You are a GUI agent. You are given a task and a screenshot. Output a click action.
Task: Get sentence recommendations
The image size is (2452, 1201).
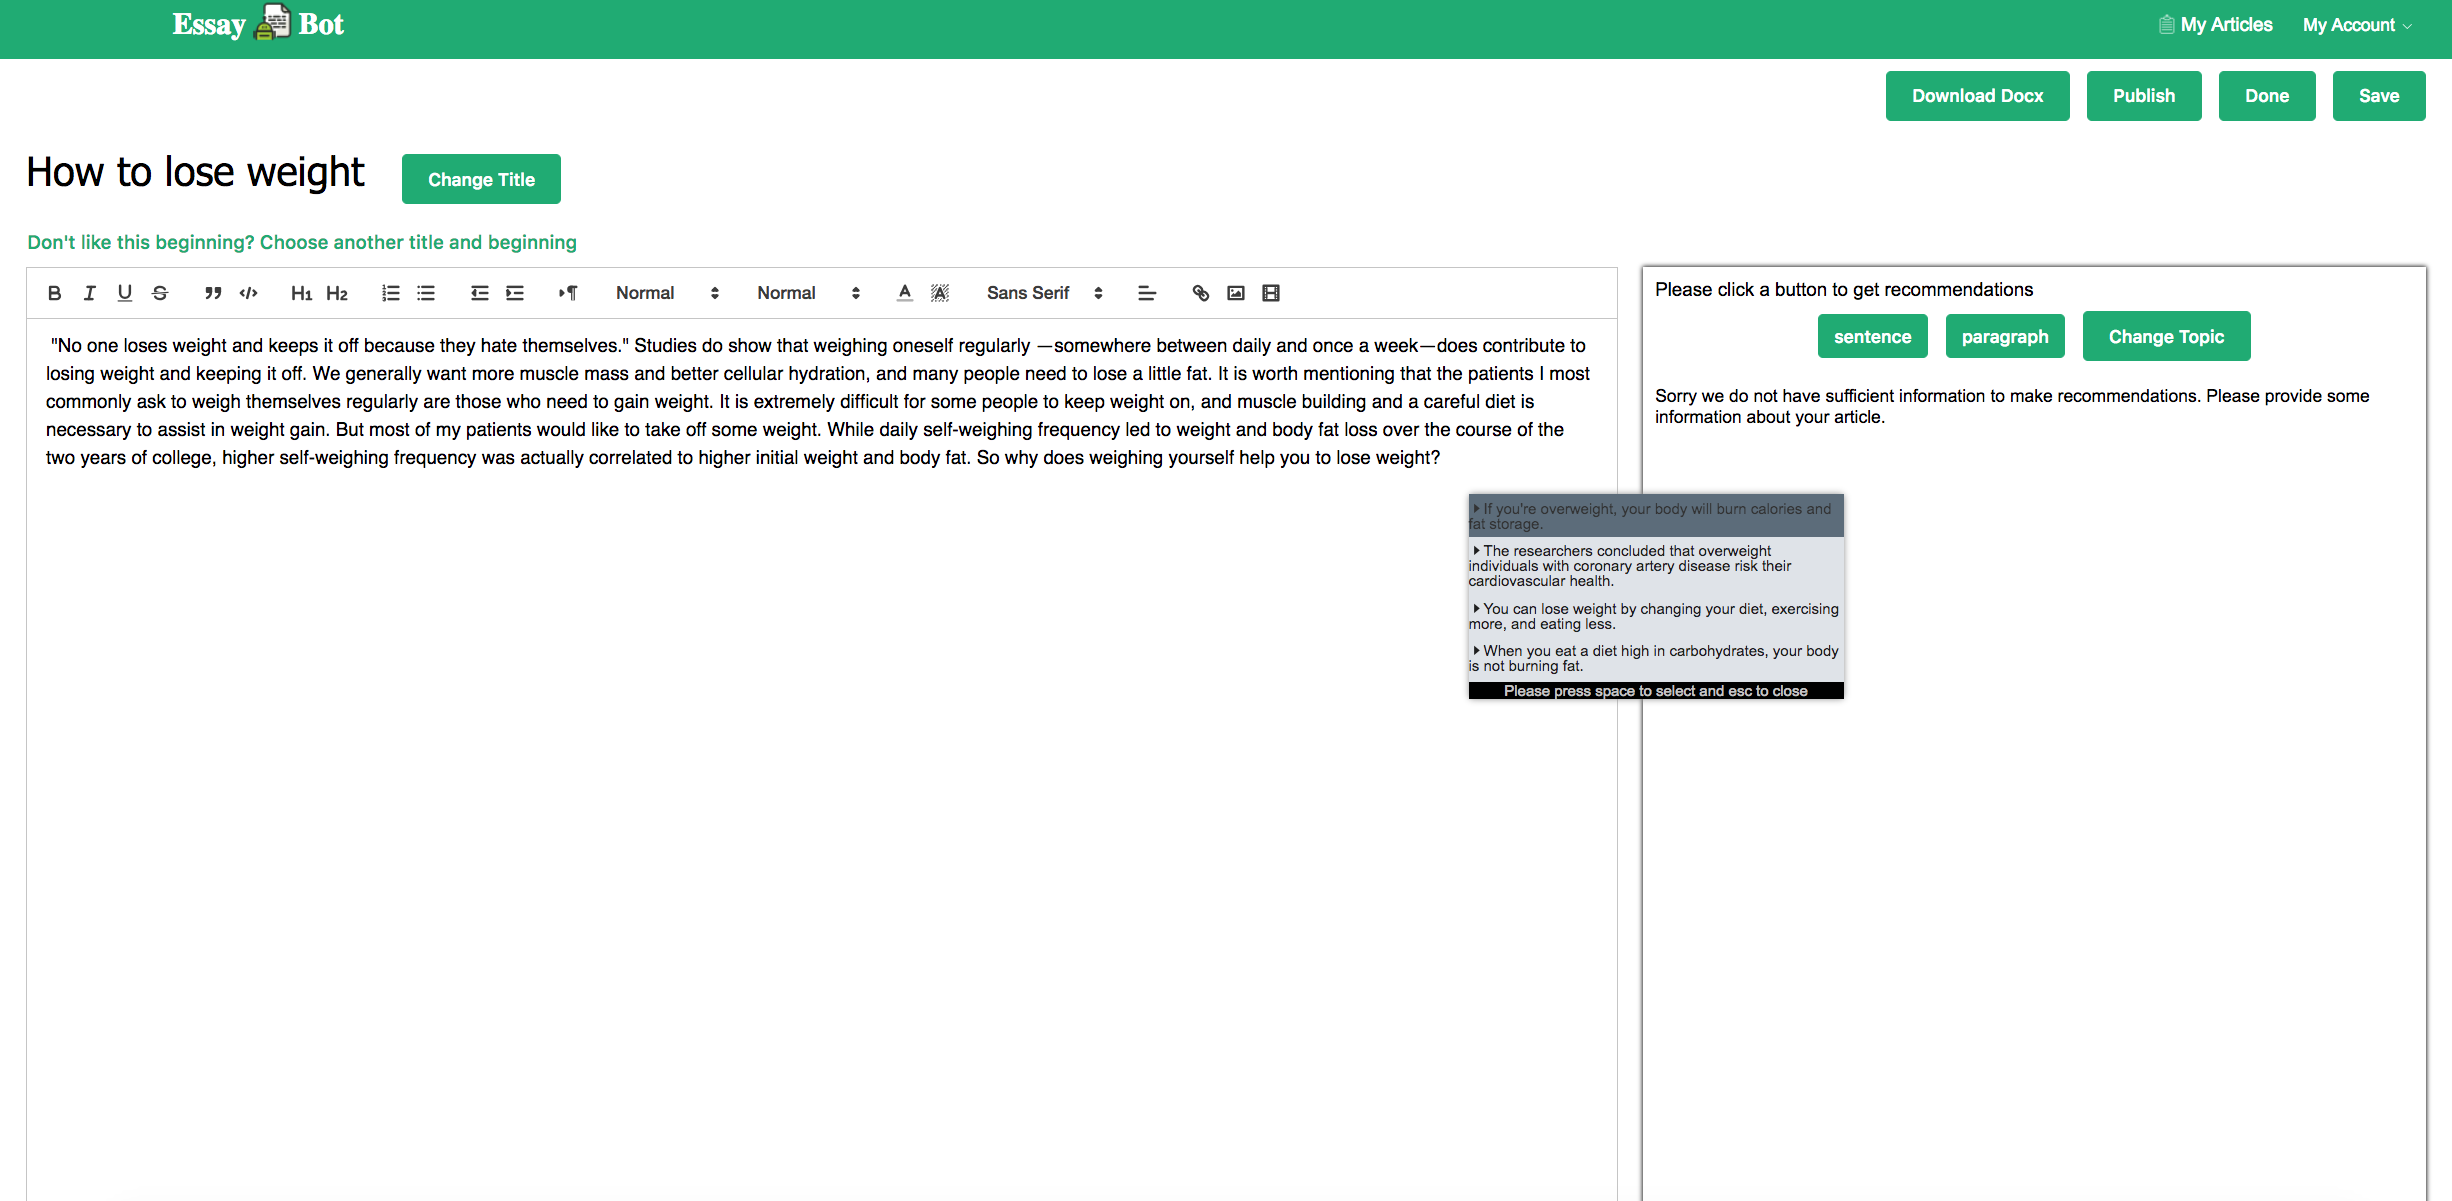pyautogui.click(x=1872, y=336)
